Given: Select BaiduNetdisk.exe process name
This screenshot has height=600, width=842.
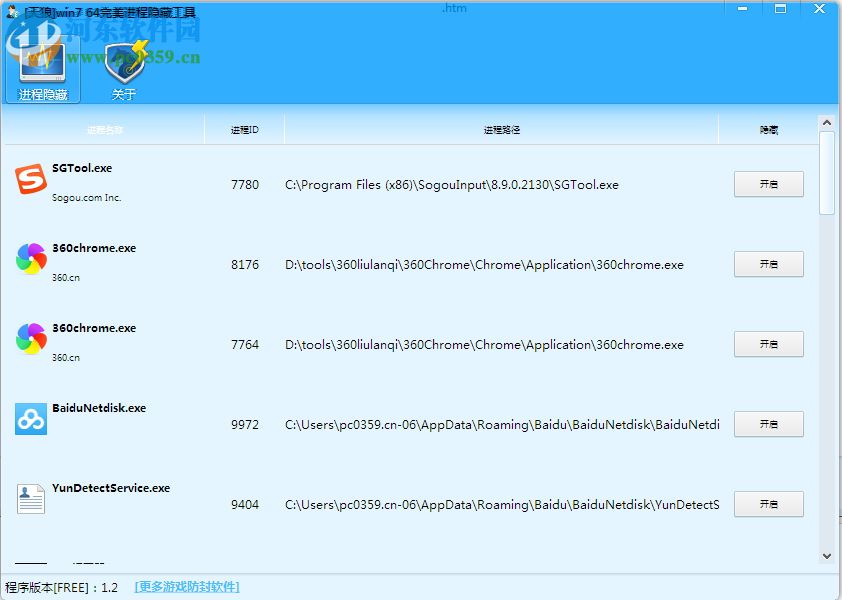Looking at the screenshot, I should click(99, 408).
